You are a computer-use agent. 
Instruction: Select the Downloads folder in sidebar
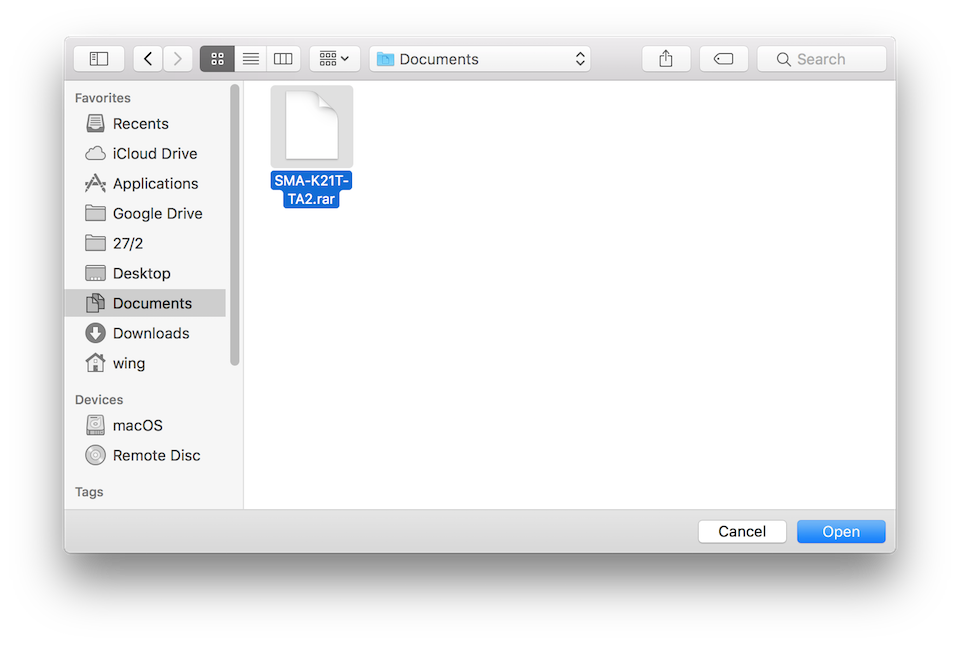coord(150,333)
